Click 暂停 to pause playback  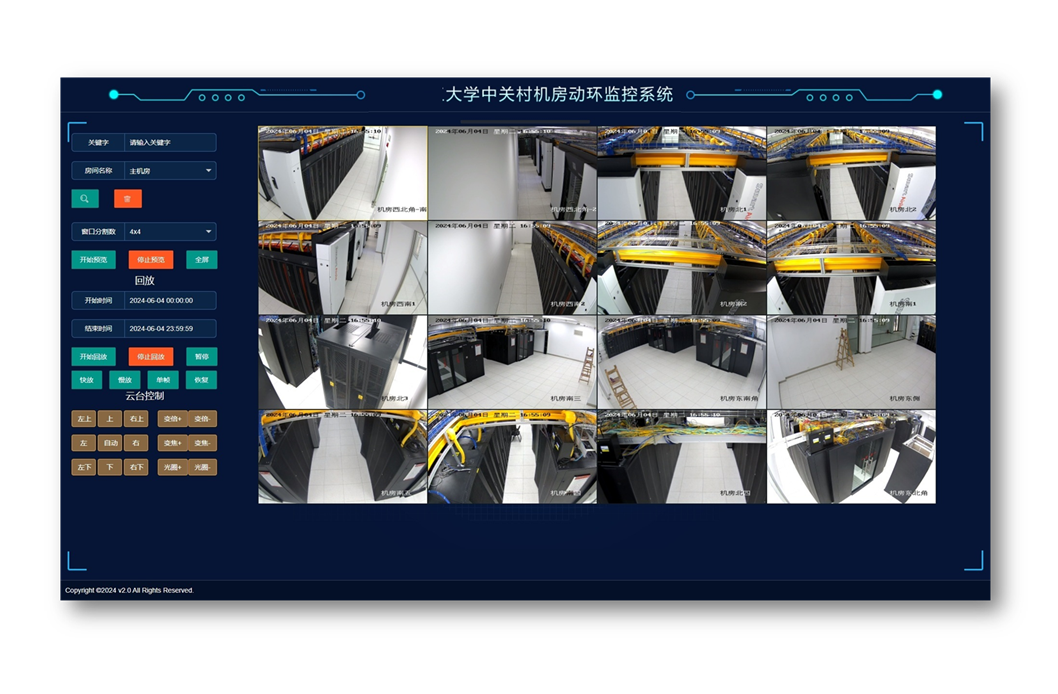[201, 356]
